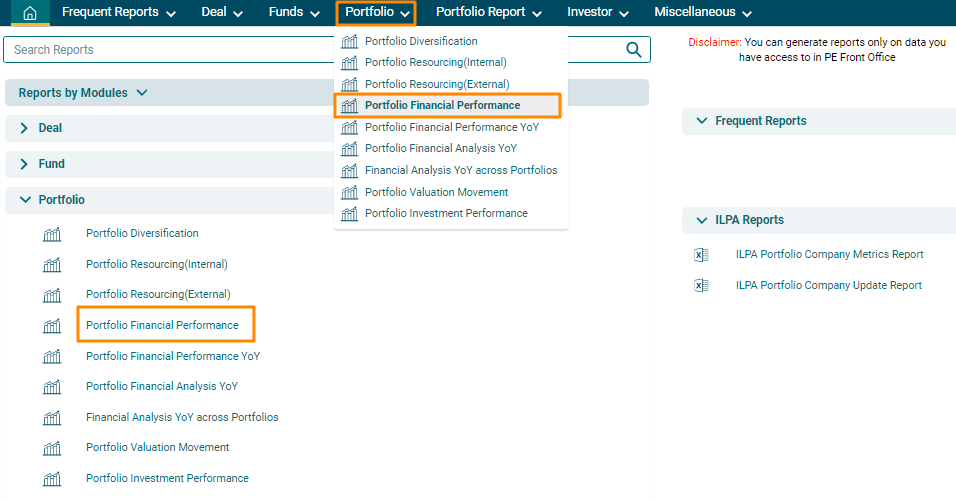The height and width of the screenshot is (502, 956).
Task: Click in the Search Reports input field
Action: click(x=310, y=50)
